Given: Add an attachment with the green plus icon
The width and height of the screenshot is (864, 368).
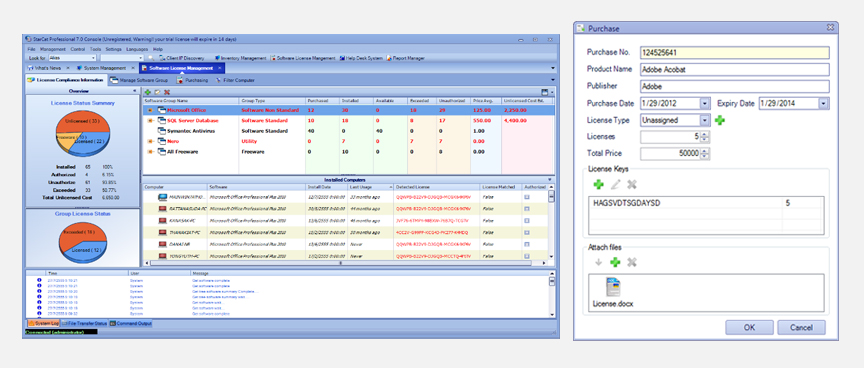Looking at the screenshot, I should [615, 263].
